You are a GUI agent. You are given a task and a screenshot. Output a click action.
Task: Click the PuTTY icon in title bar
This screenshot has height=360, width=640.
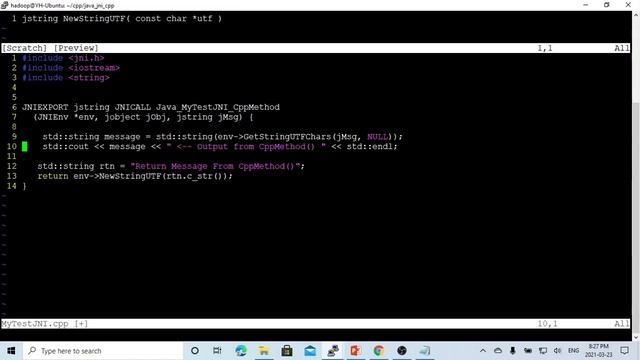coord(4,5)
